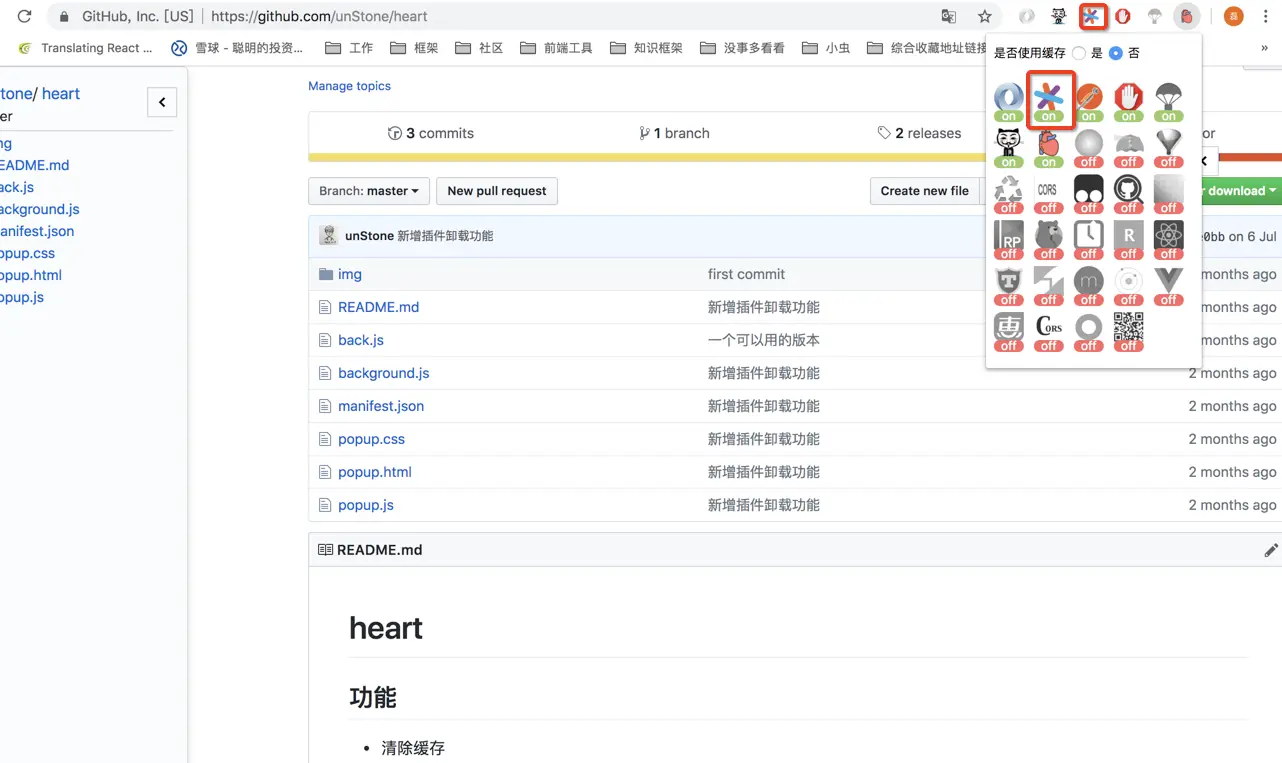
Task: Open commit message 一个可以用的版本
Action: [764, 340]
